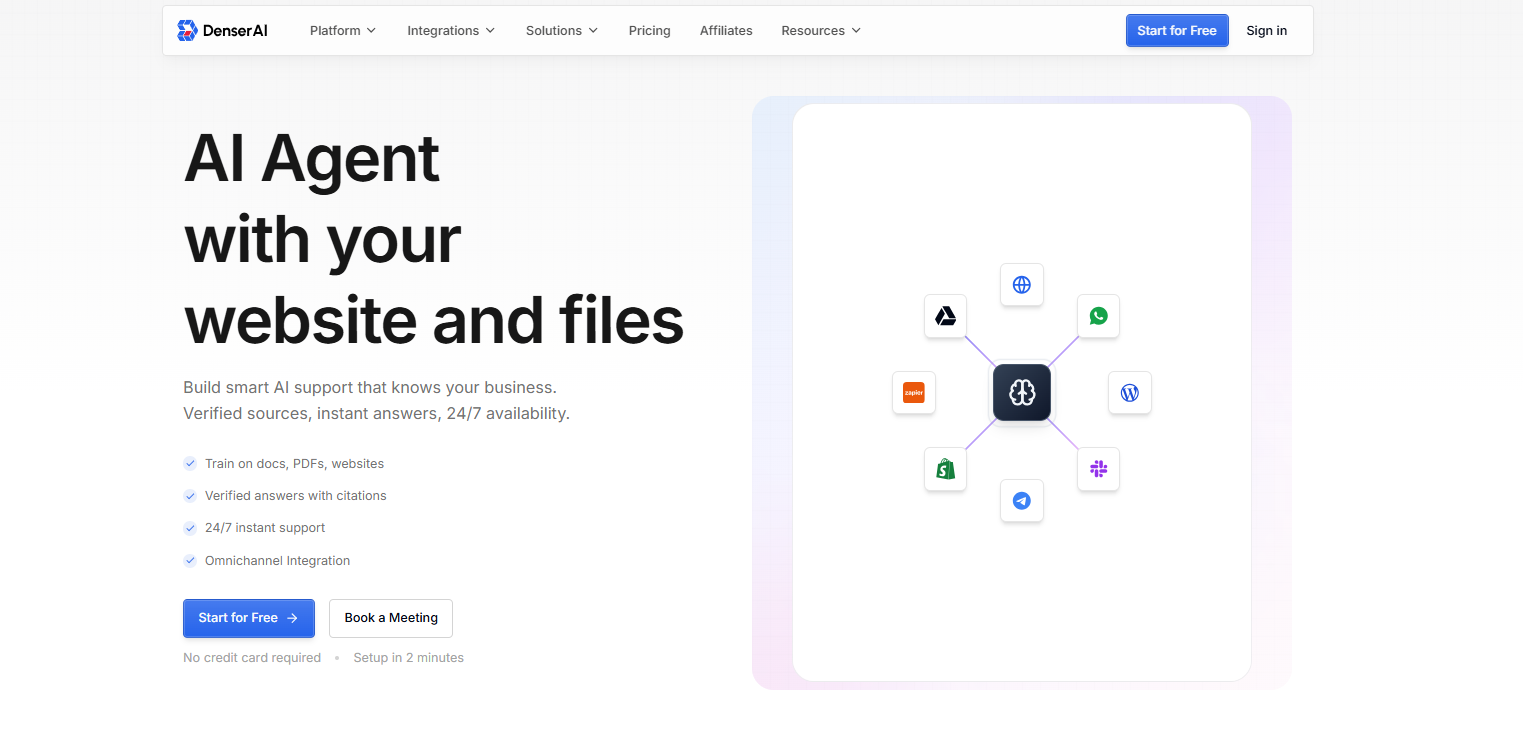Viewport: 1523px width, 752px height.
Task: Click the central AI brain icon
Action: (1021, 392)
